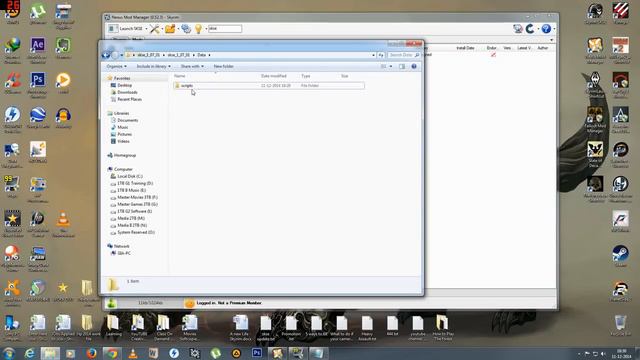640x360 pixels.
Task: Click the endorse icon in the mod row
Action: [x=493, y=55]
